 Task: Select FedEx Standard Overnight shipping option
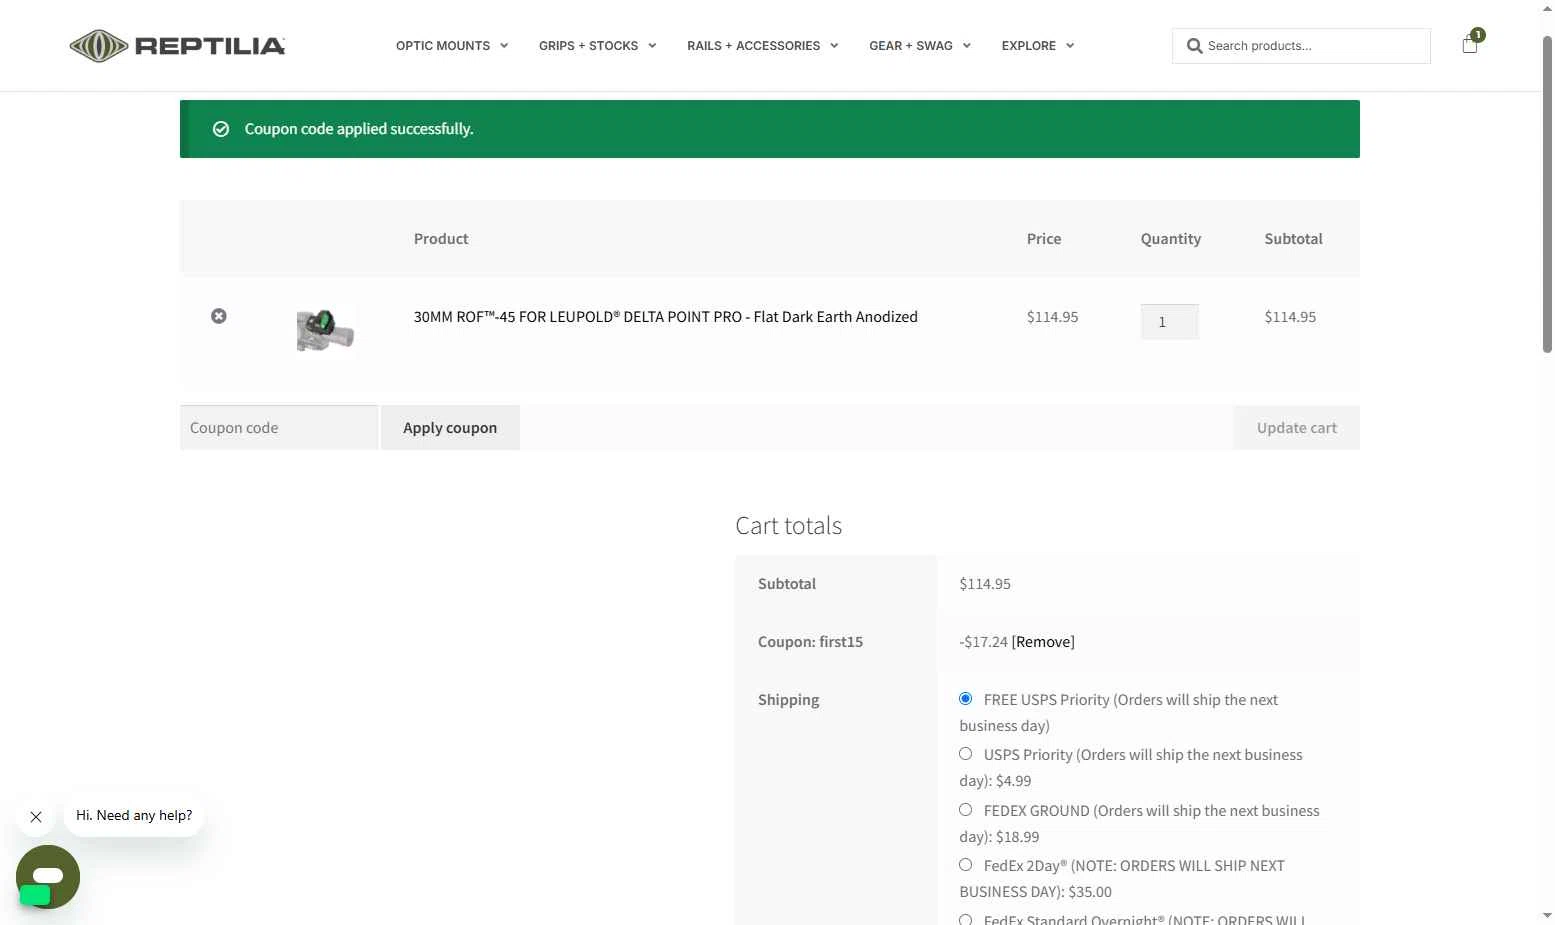[x=965, y=919]
